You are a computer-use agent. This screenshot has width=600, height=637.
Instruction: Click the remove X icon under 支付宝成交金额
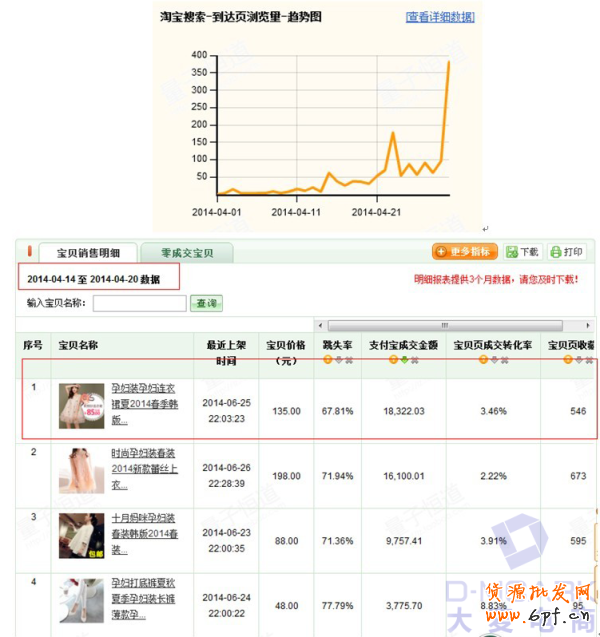click(x=414, y=360)
